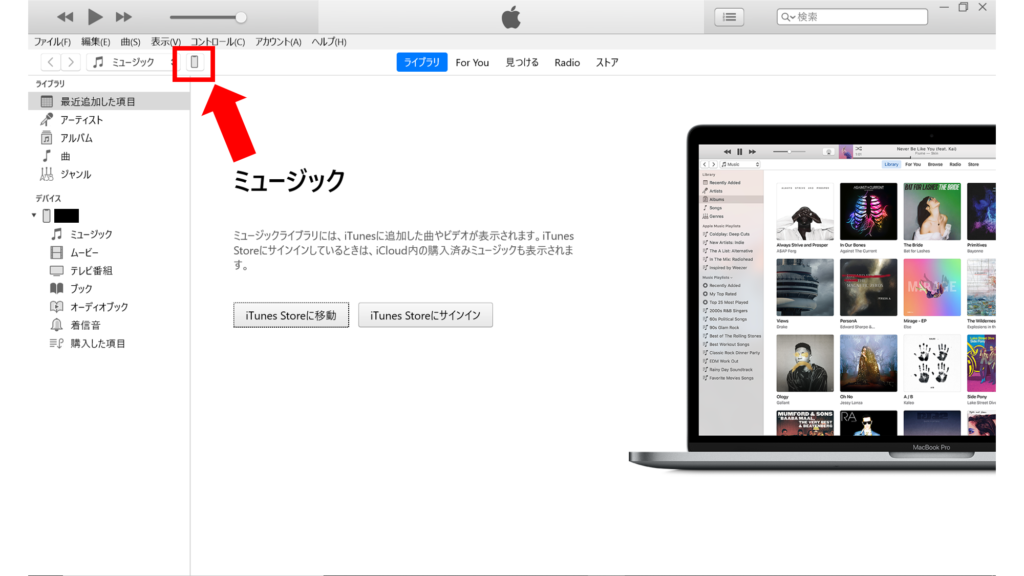Open the ヘルプ(H) menu
1024x576 pixels.
click(329, 42)
